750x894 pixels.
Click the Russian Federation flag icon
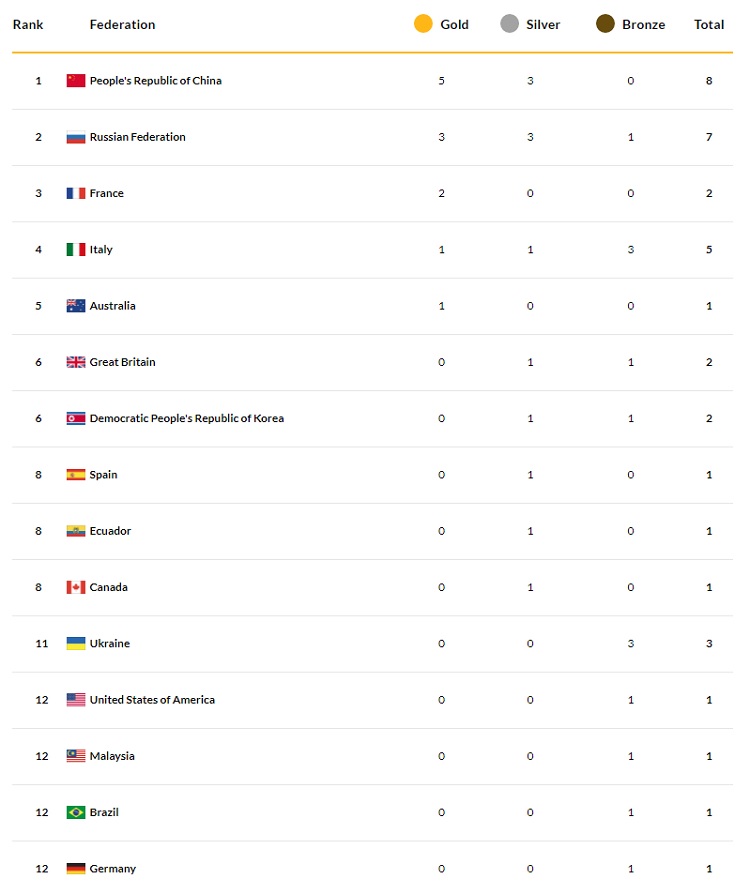(x=76, y=137)
